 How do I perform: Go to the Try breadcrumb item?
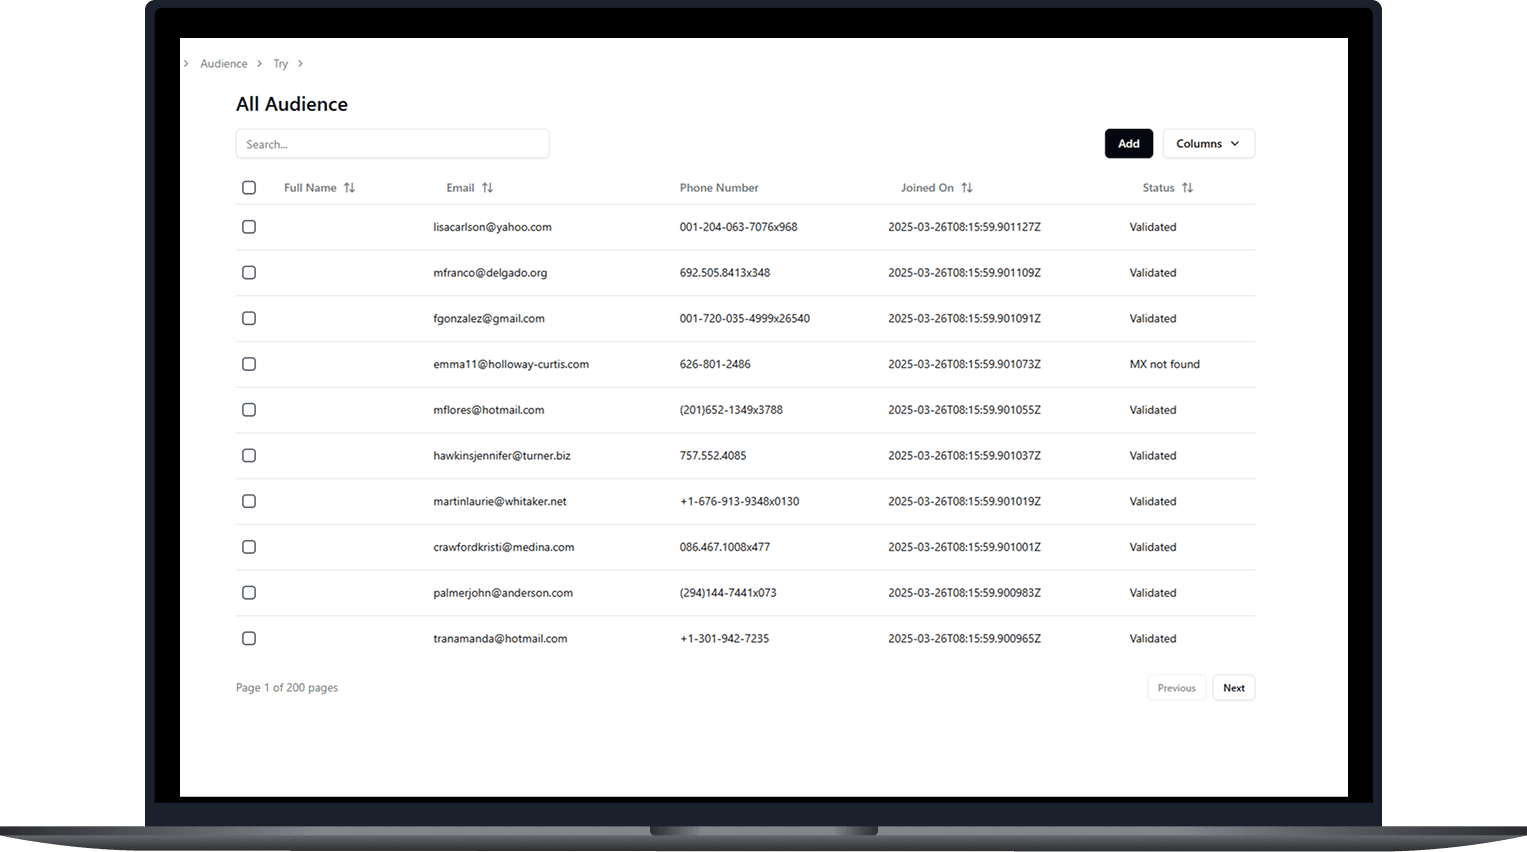[x=281, y=64]
